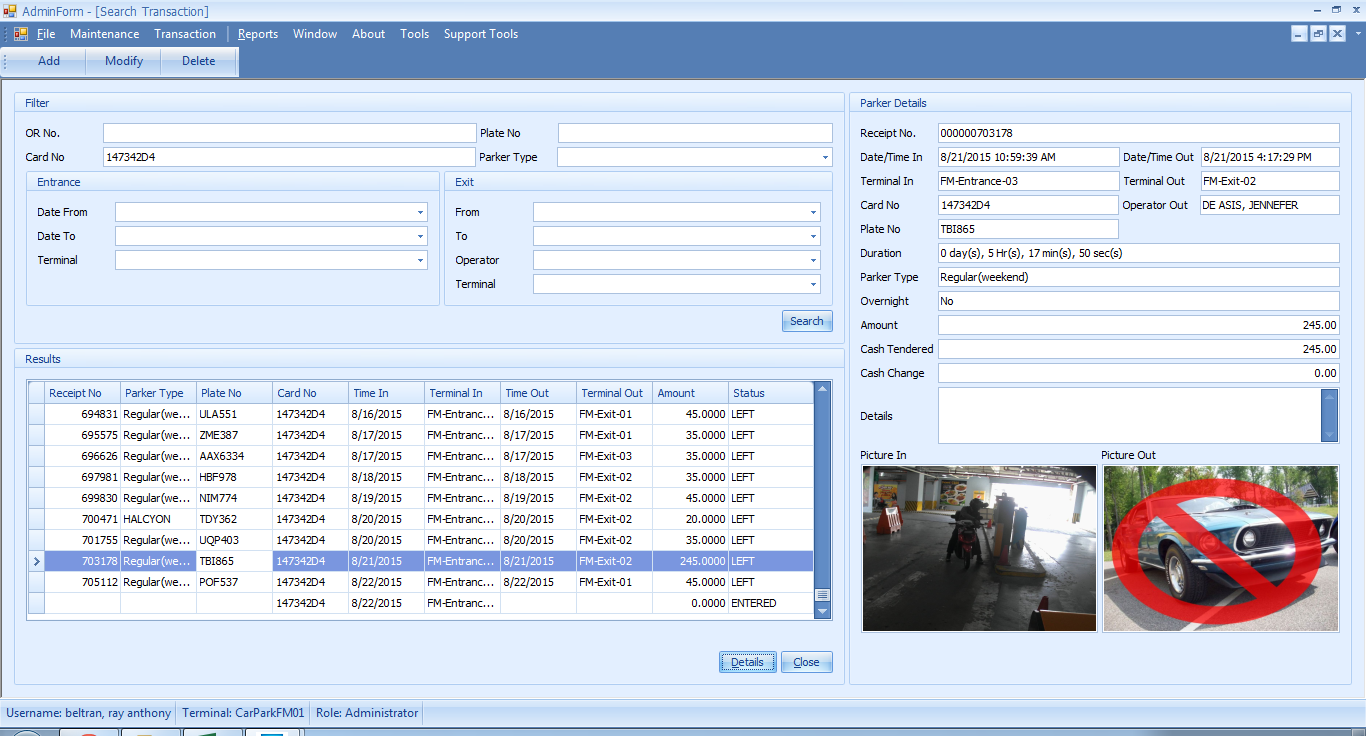Click the Add toolbar button
This screenshot has height=736, width=1366.
click(x=49, y=61)
